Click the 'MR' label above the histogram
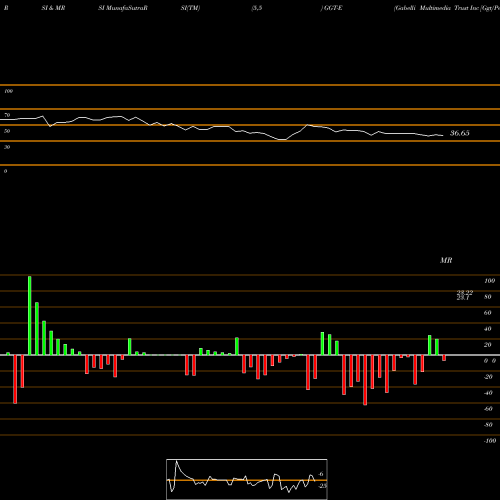Viewport: 500px width, 500px height. click(x=446, y=260)
